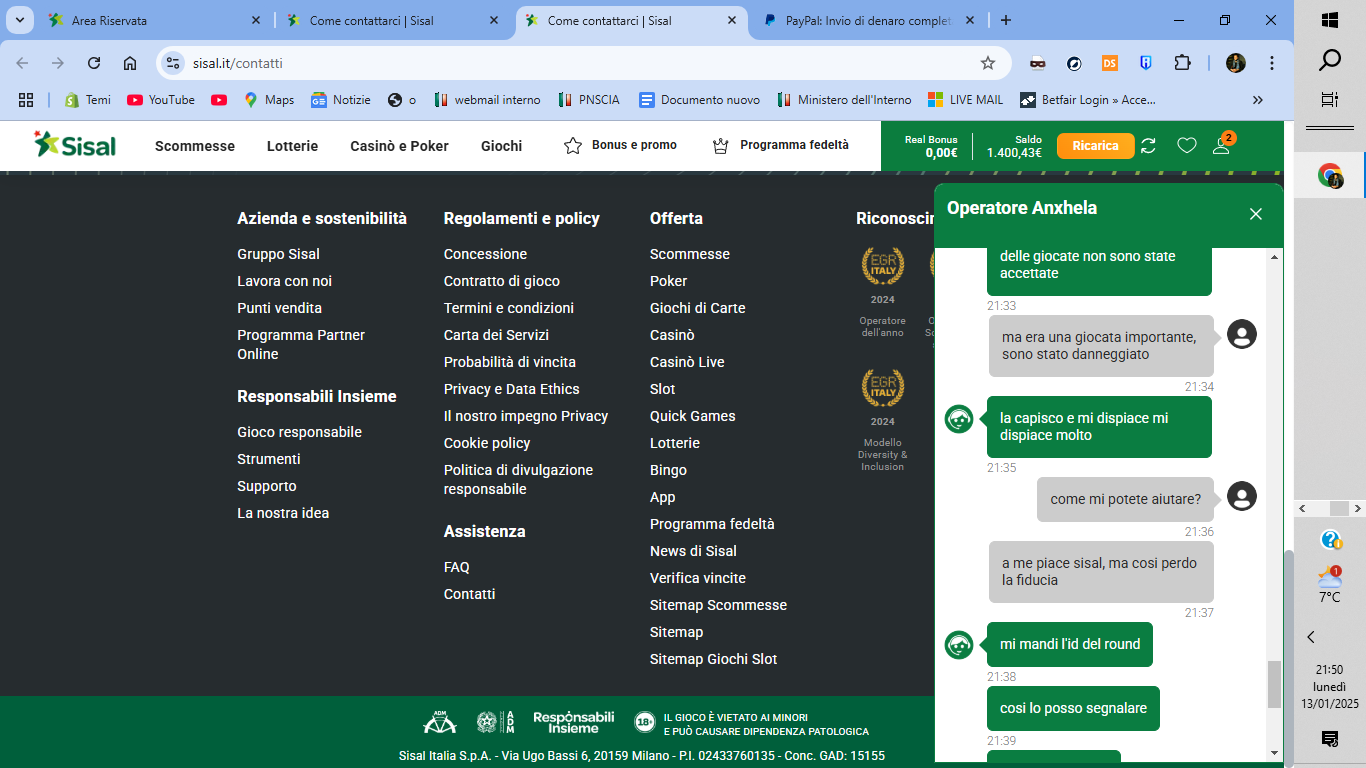
Task: Select chat message 'come mi potete aiutare?'
Action: 1126,499
